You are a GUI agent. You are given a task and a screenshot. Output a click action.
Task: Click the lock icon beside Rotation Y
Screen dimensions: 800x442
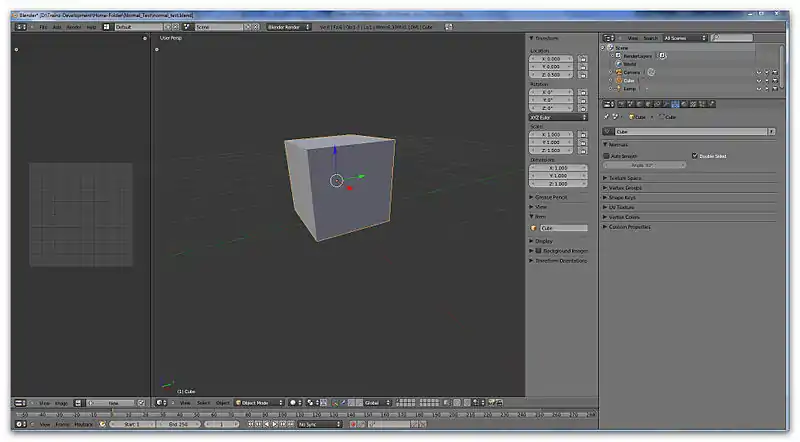[583, 100]
